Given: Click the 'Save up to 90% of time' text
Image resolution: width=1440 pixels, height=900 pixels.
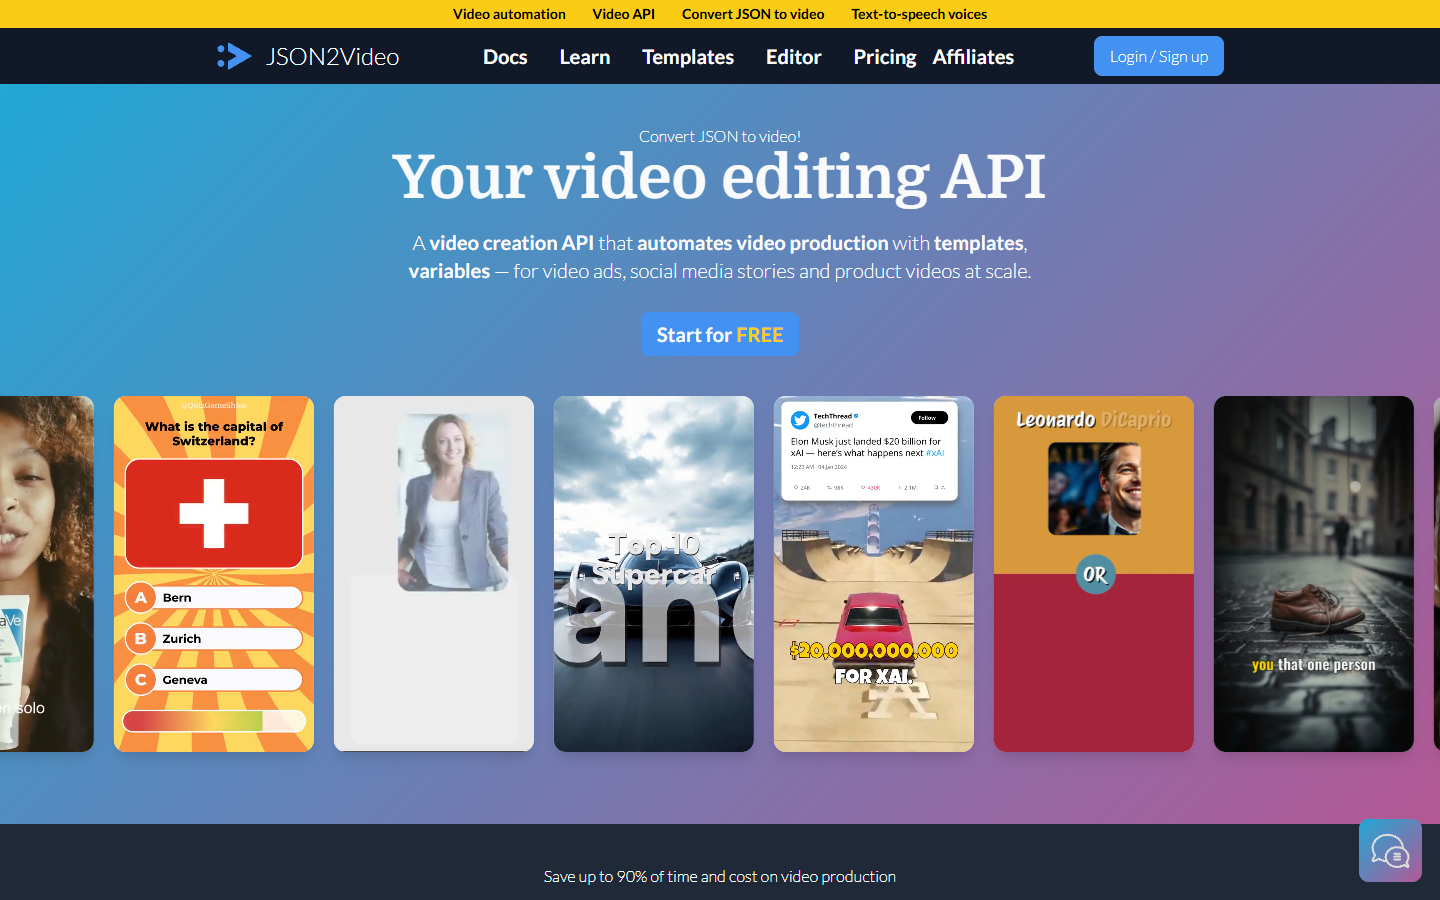Looking at the screenshot, I should tap(720, 876).
